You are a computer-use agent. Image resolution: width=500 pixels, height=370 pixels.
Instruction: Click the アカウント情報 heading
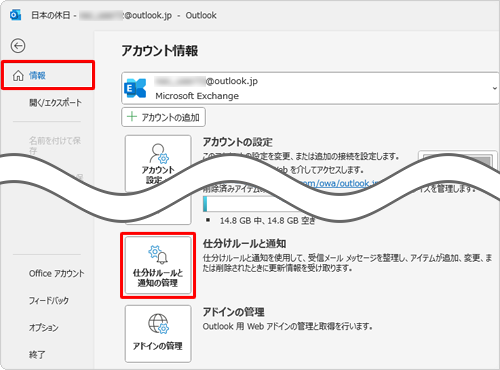(160, 51)
